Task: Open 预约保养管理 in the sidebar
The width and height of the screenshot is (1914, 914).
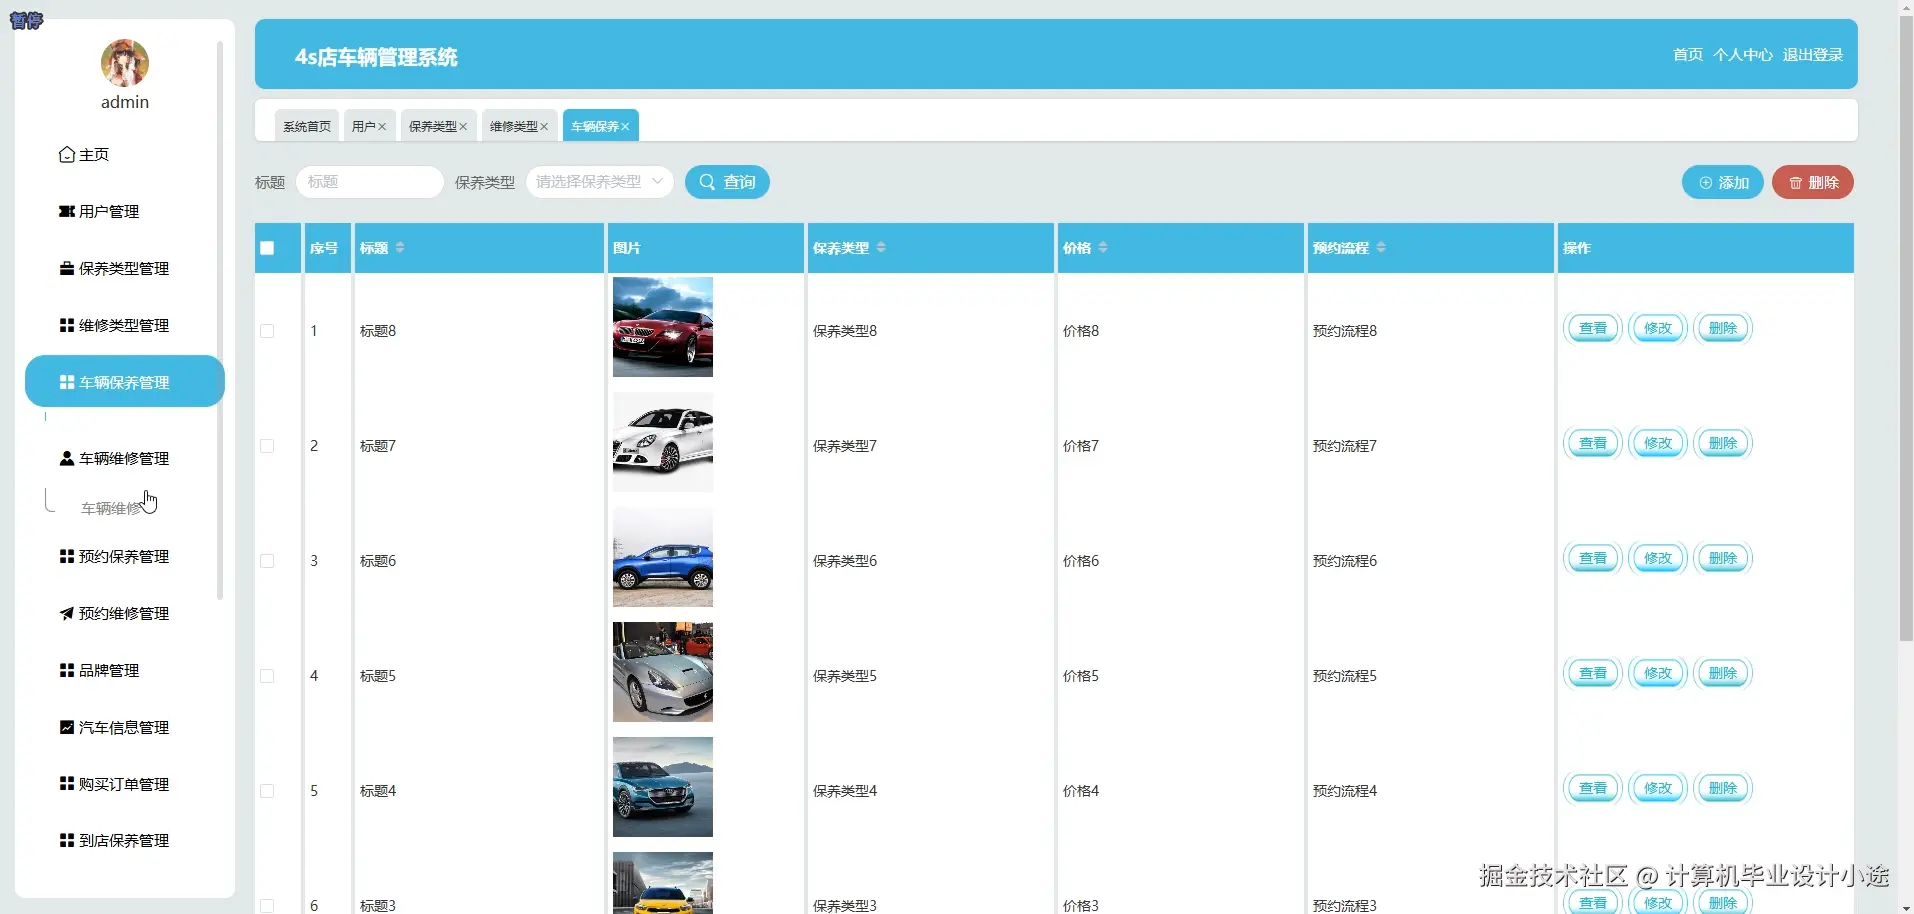Action: (x=114, y=557)
